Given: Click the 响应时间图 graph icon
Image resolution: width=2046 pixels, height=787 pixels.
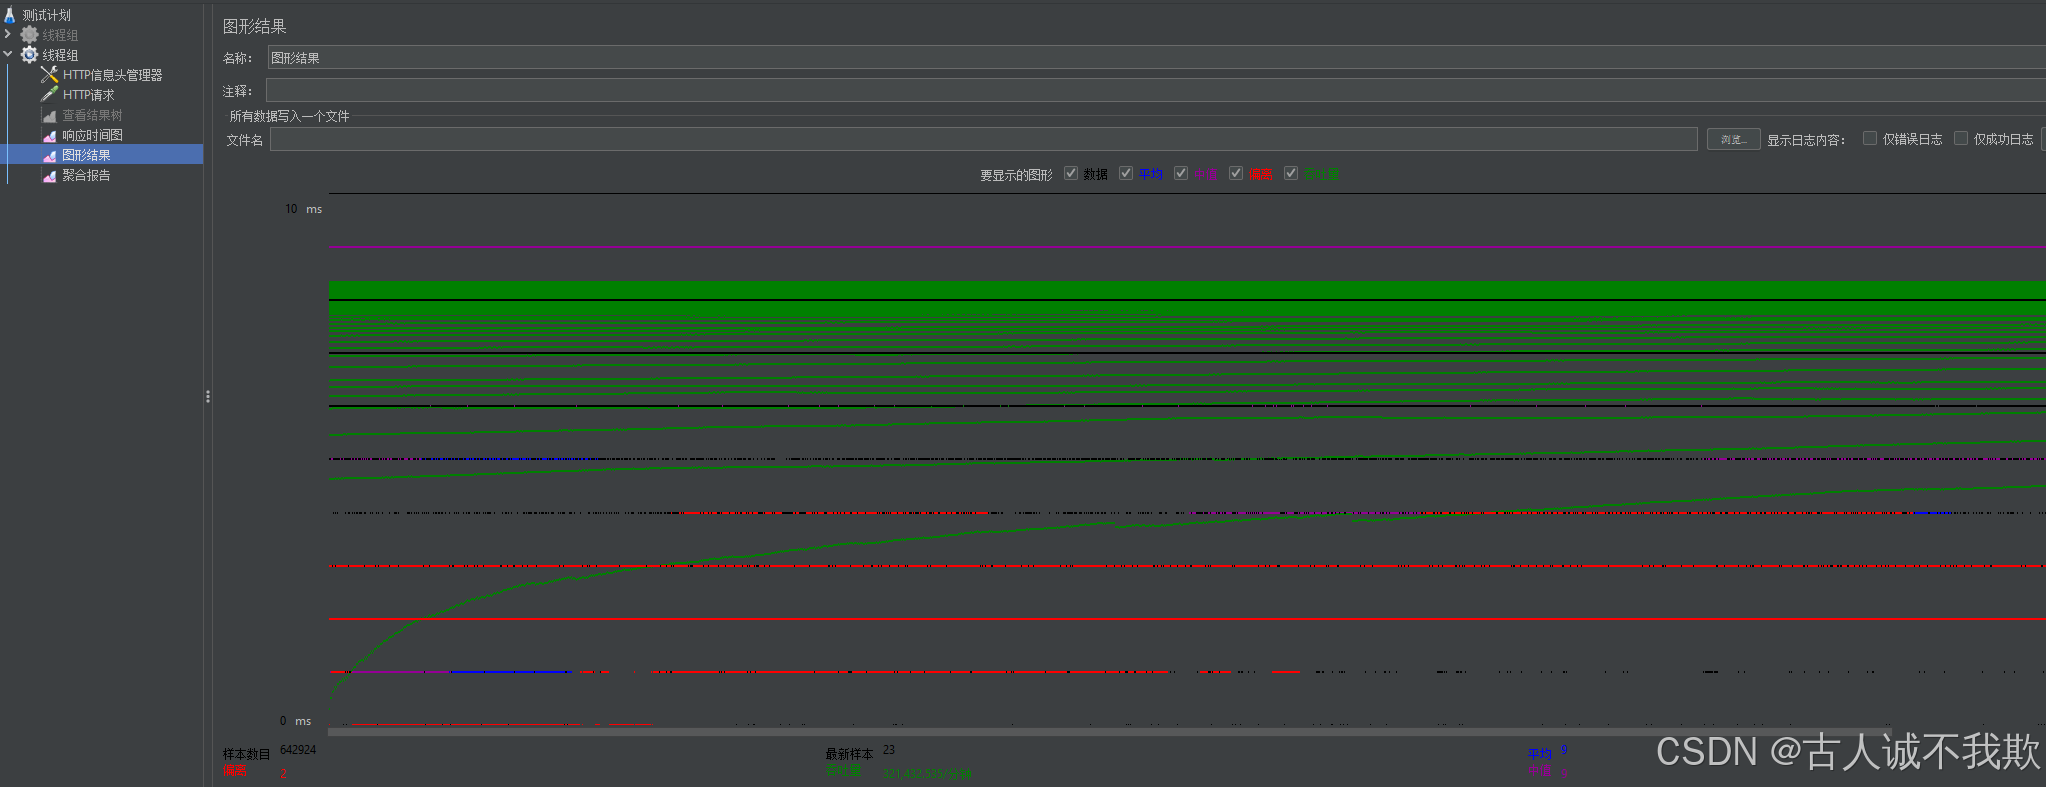Looking at the screenshot, I should point(49,135).
